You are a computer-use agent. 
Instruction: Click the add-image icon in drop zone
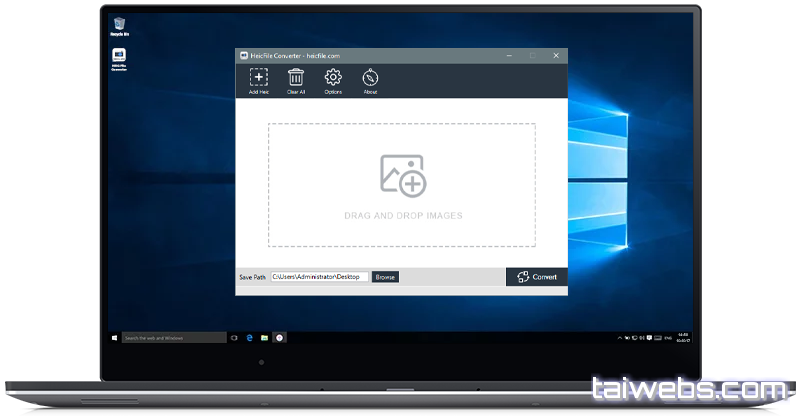(402, 175)
